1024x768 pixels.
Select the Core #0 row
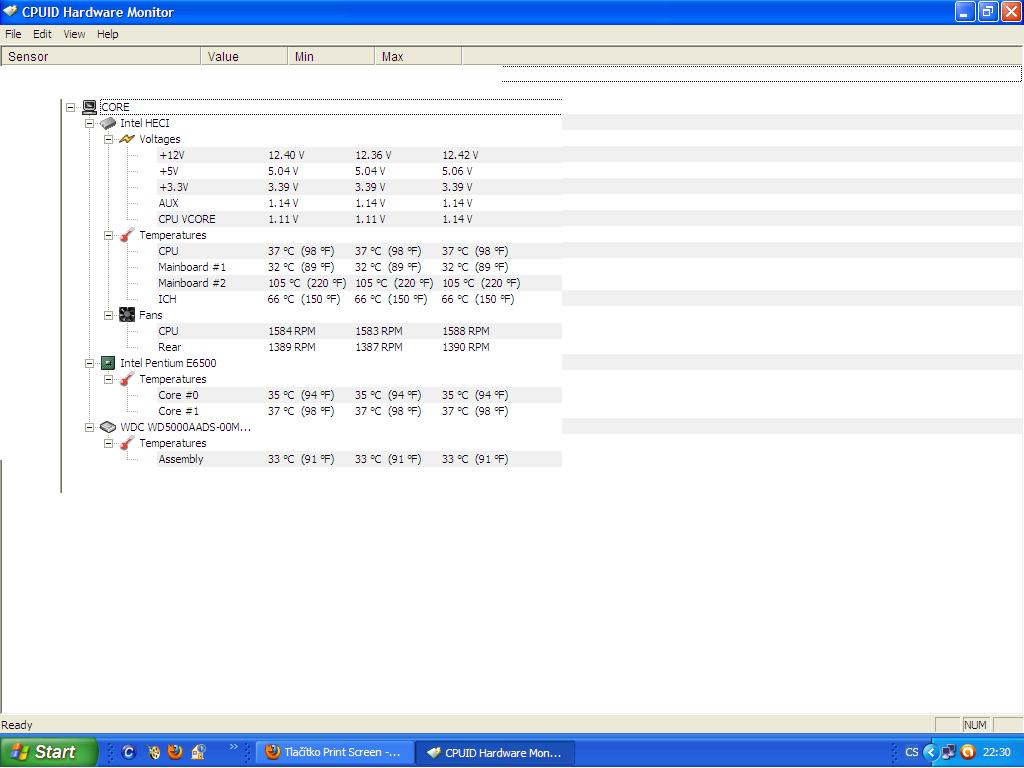coord(359,395)
